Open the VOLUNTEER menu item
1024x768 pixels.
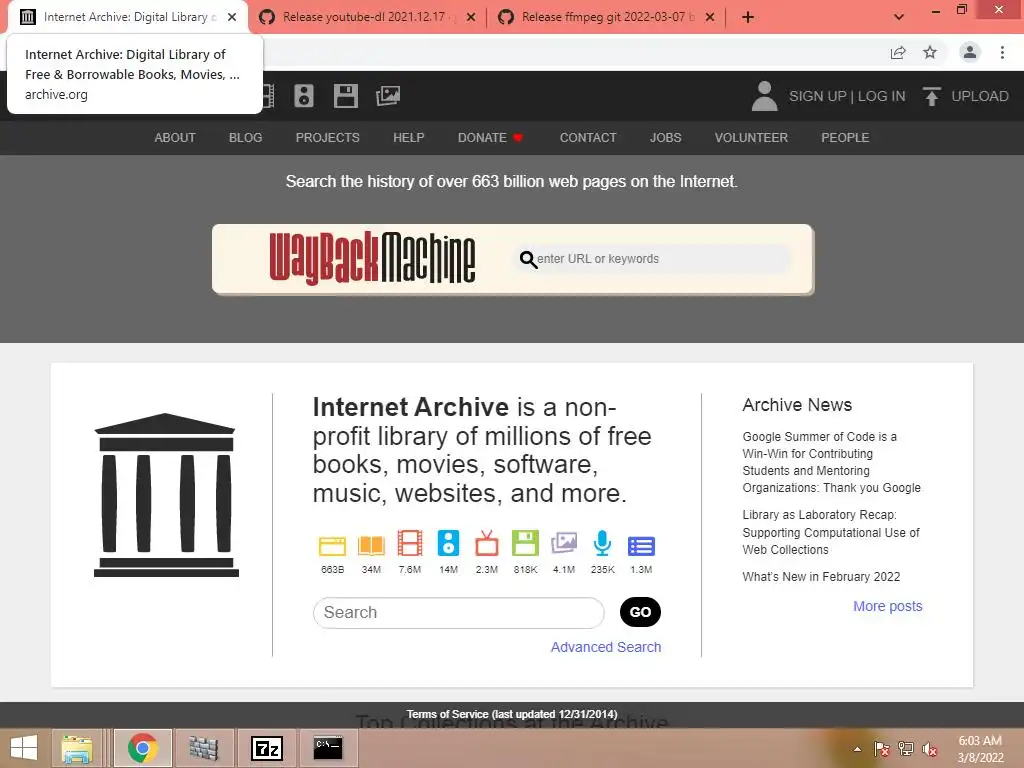pos(751,138)
